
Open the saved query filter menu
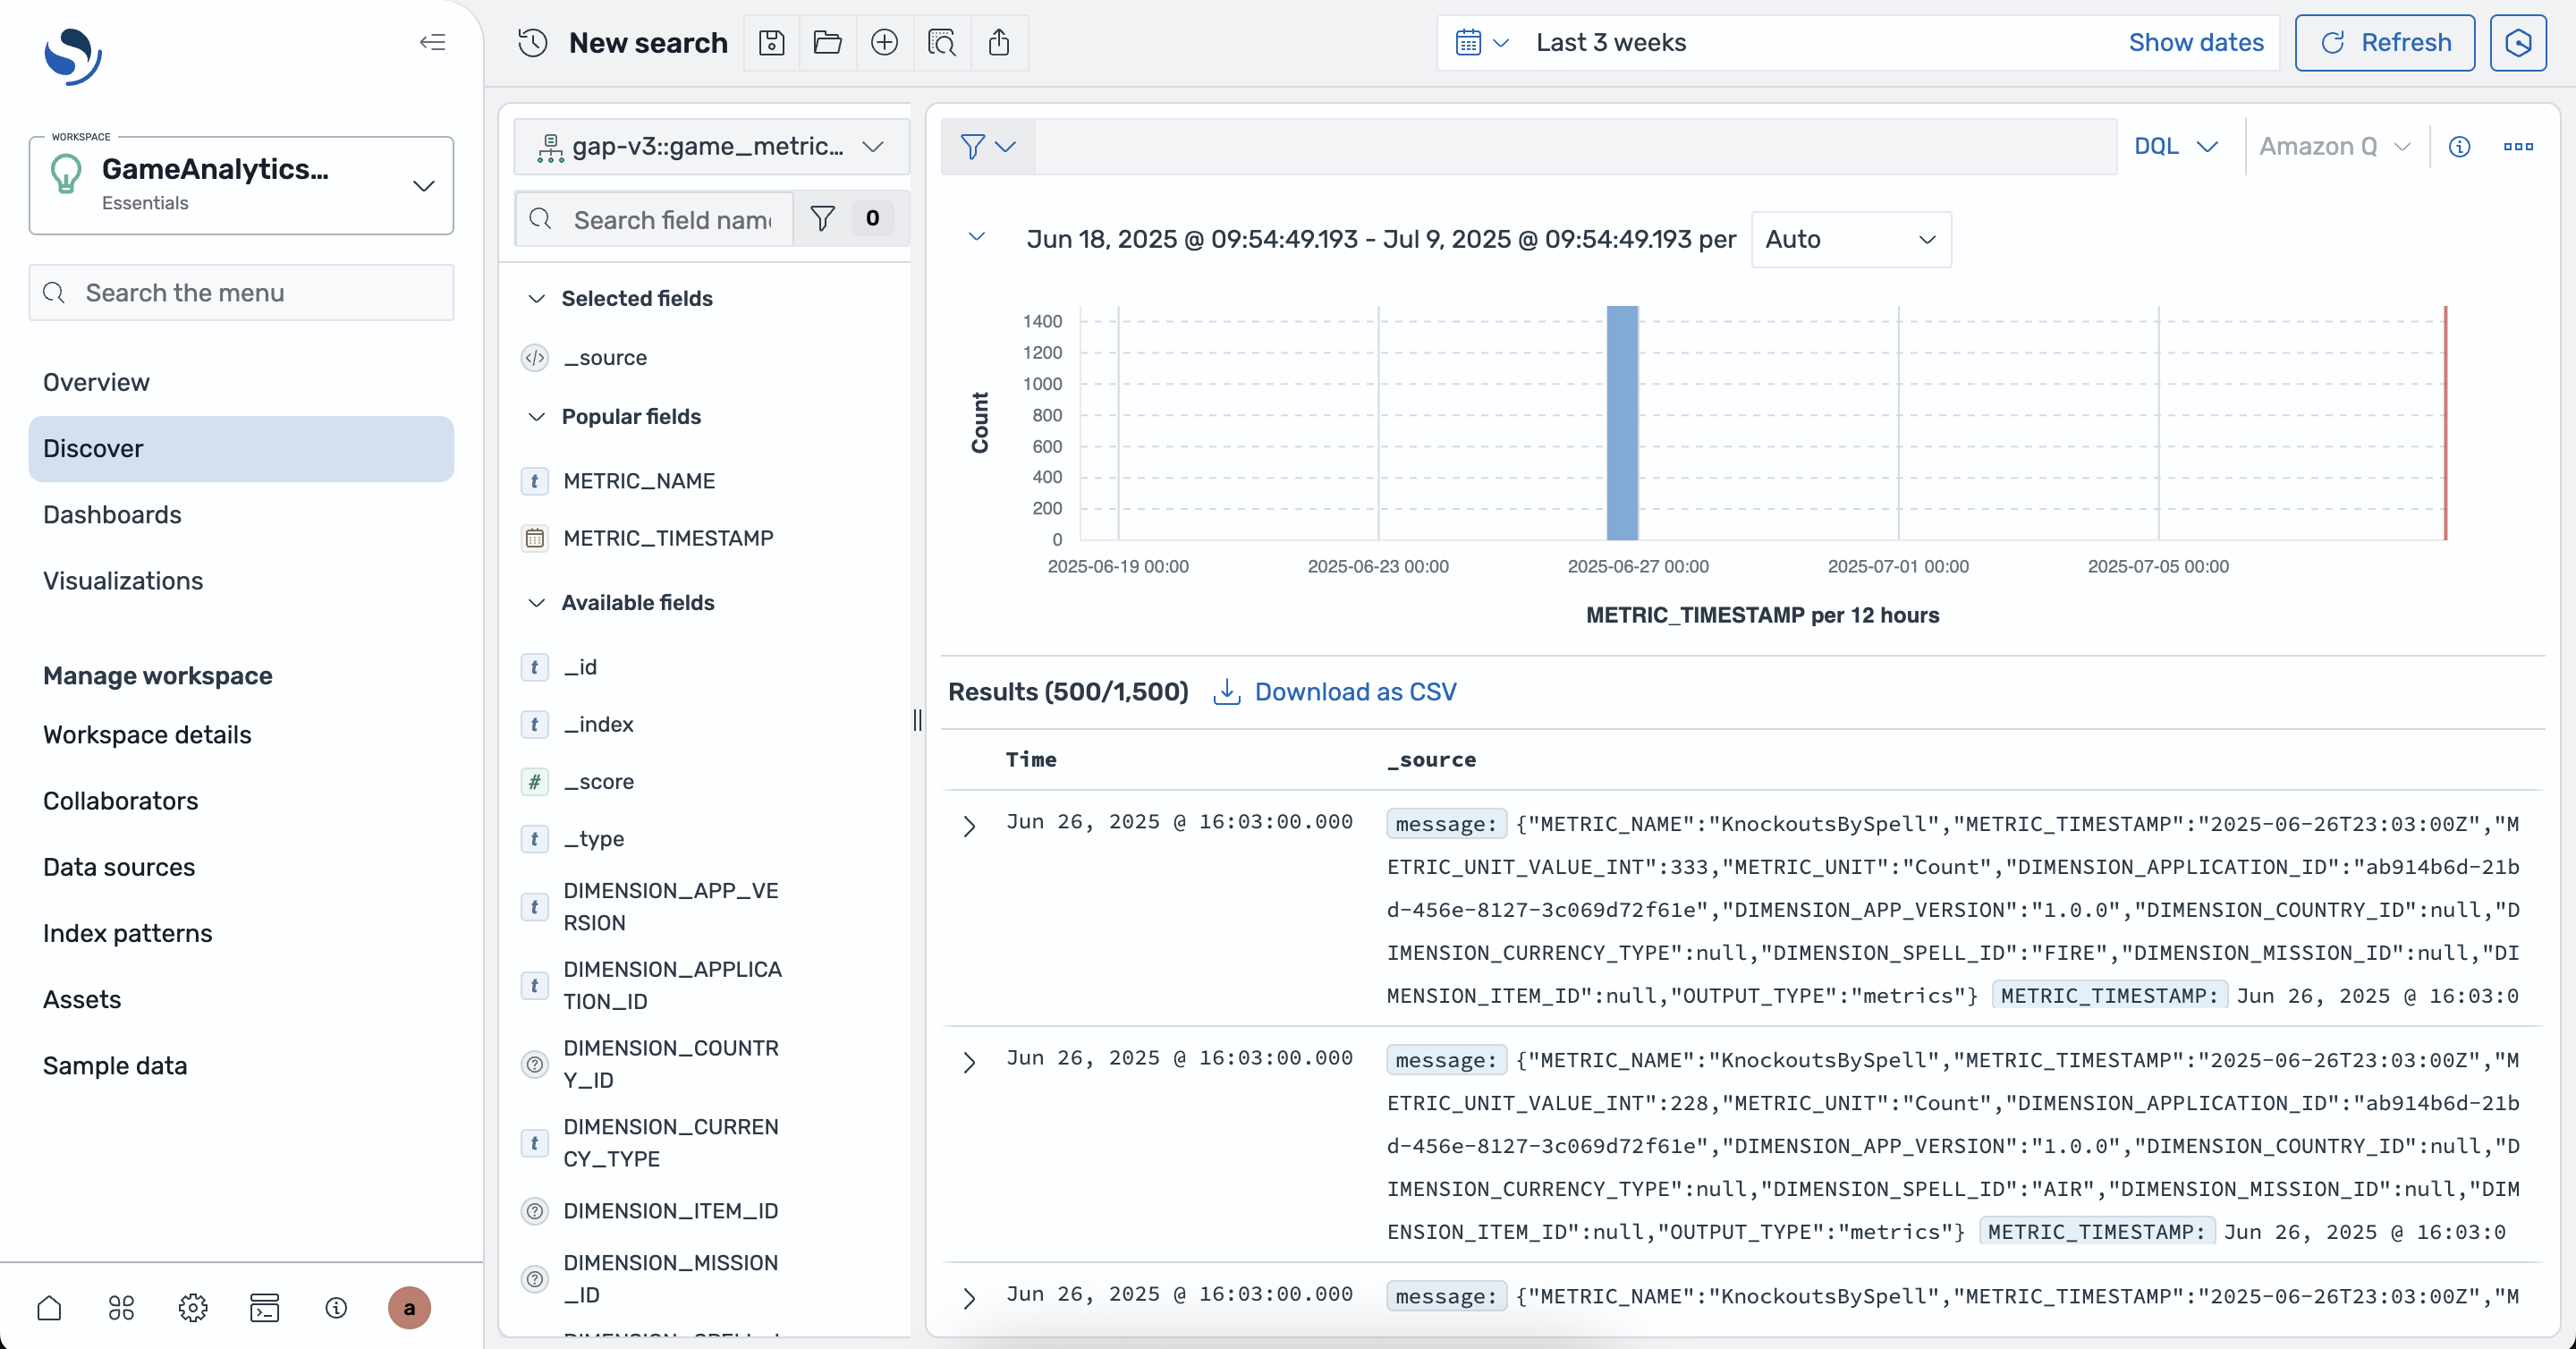(x=988, y=147)
